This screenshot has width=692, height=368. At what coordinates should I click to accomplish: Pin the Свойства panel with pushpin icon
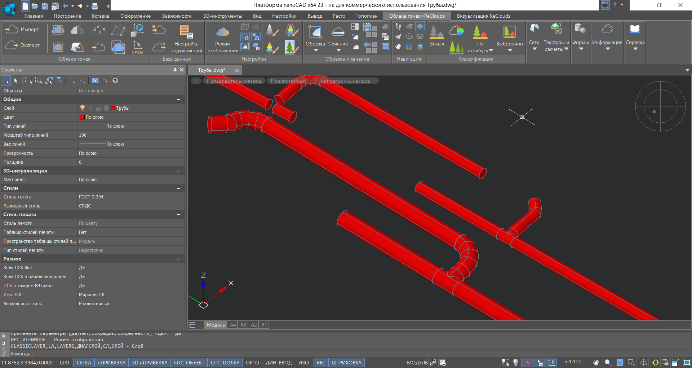coord(175,70)
